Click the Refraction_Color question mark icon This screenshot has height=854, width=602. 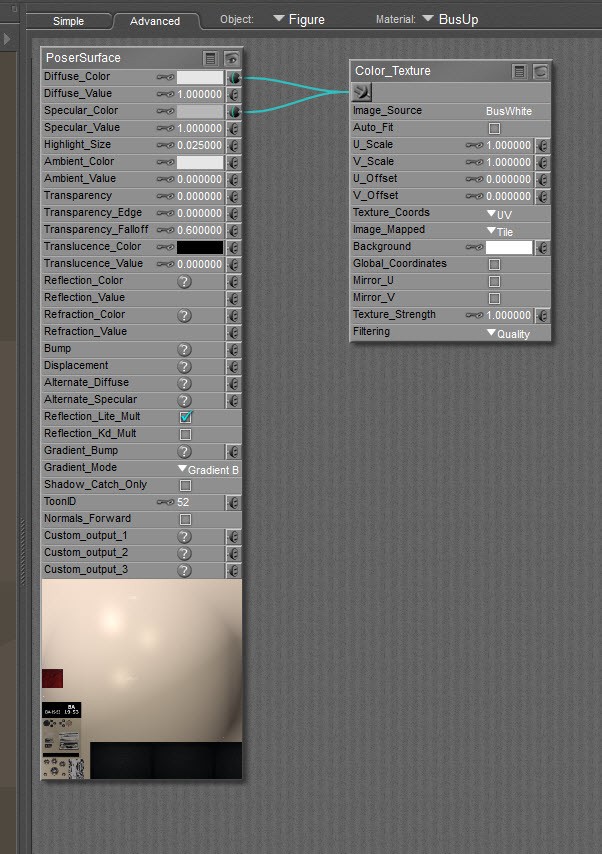tap(185, 315)
